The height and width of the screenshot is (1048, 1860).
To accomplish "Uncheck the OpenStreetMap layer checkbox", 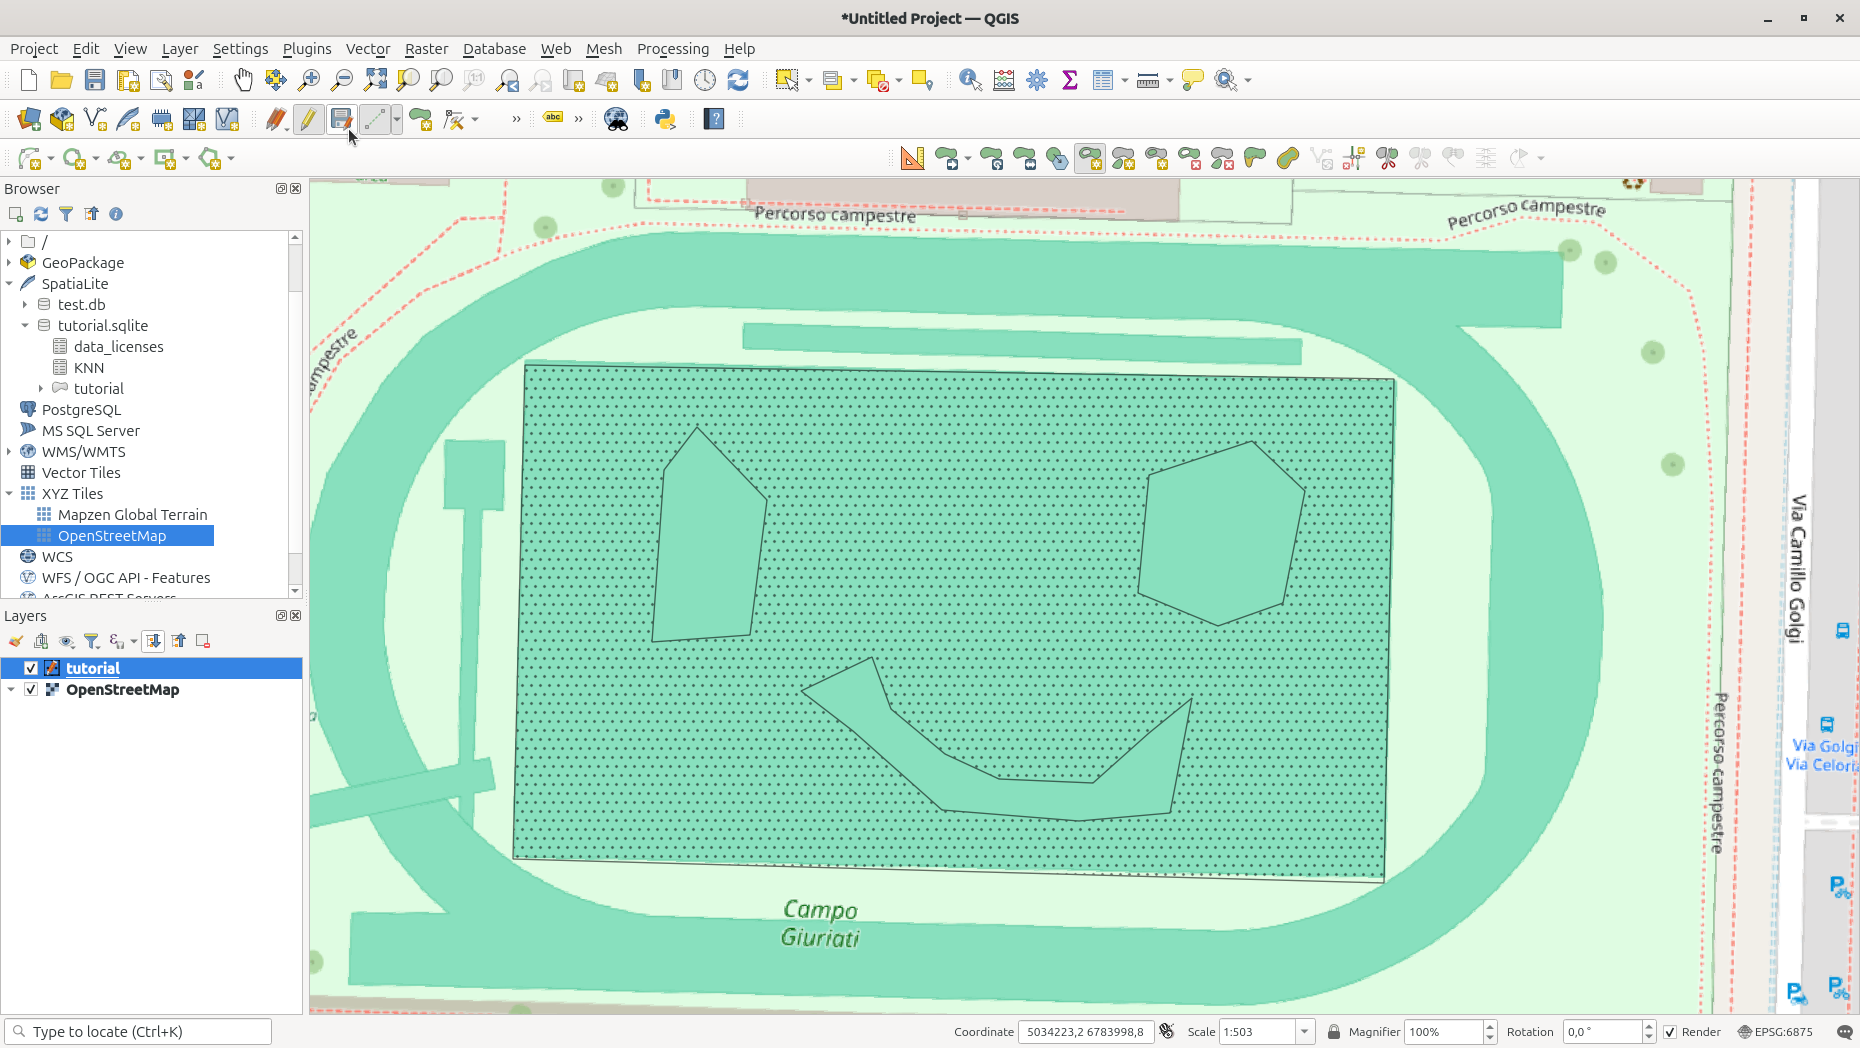I will [31, 690].
